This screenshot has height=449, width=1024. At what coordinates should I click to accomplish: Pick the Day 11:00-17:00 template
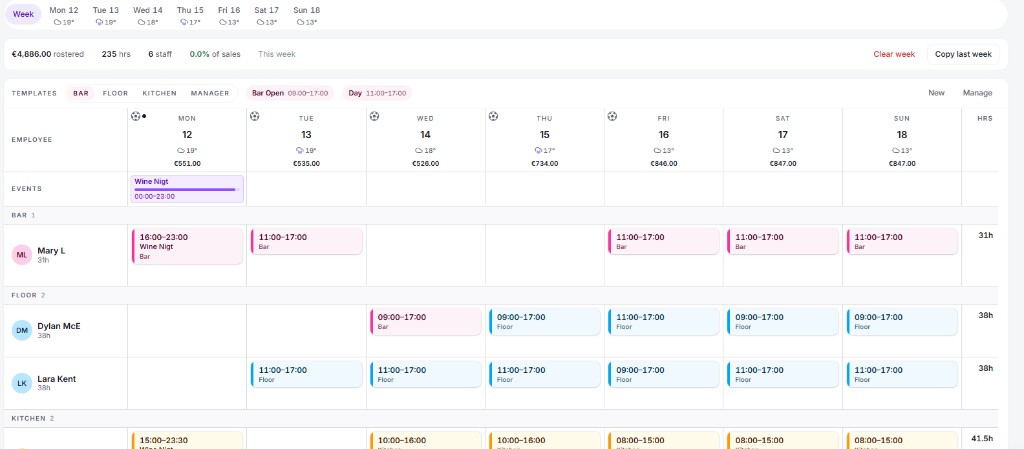pyautogui.click(x=377, y=93)
